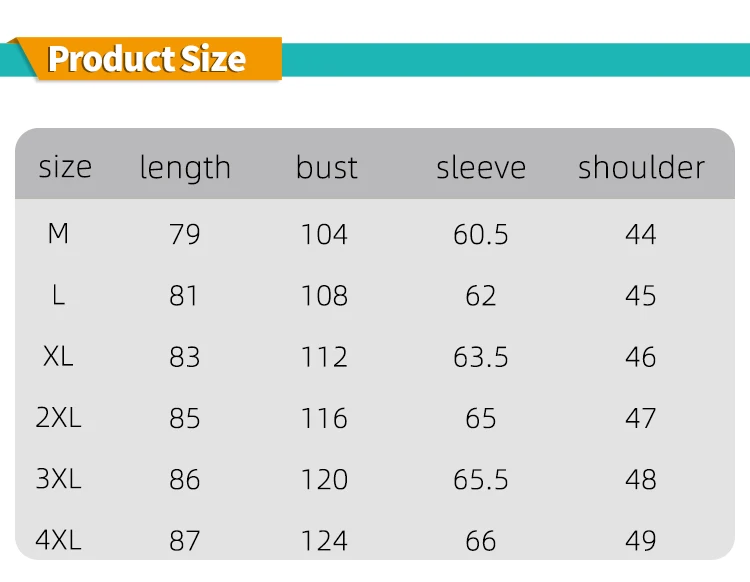Click the sleeve column header
750x582 pixels.
pyautogui.click(x=481, y=167)
